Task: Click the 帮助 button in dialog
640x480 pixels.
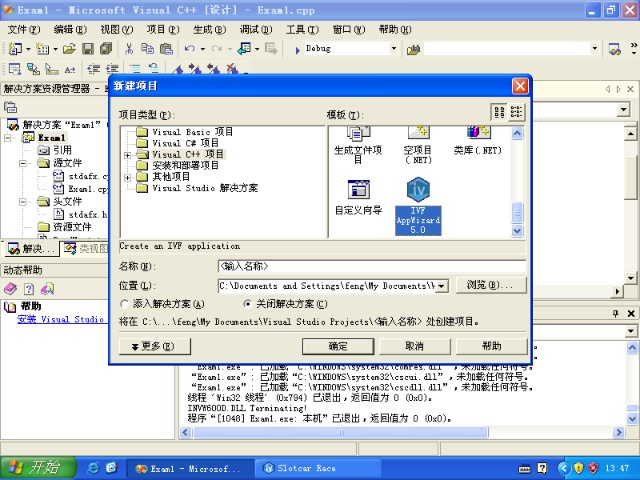Action: point(491,347)
